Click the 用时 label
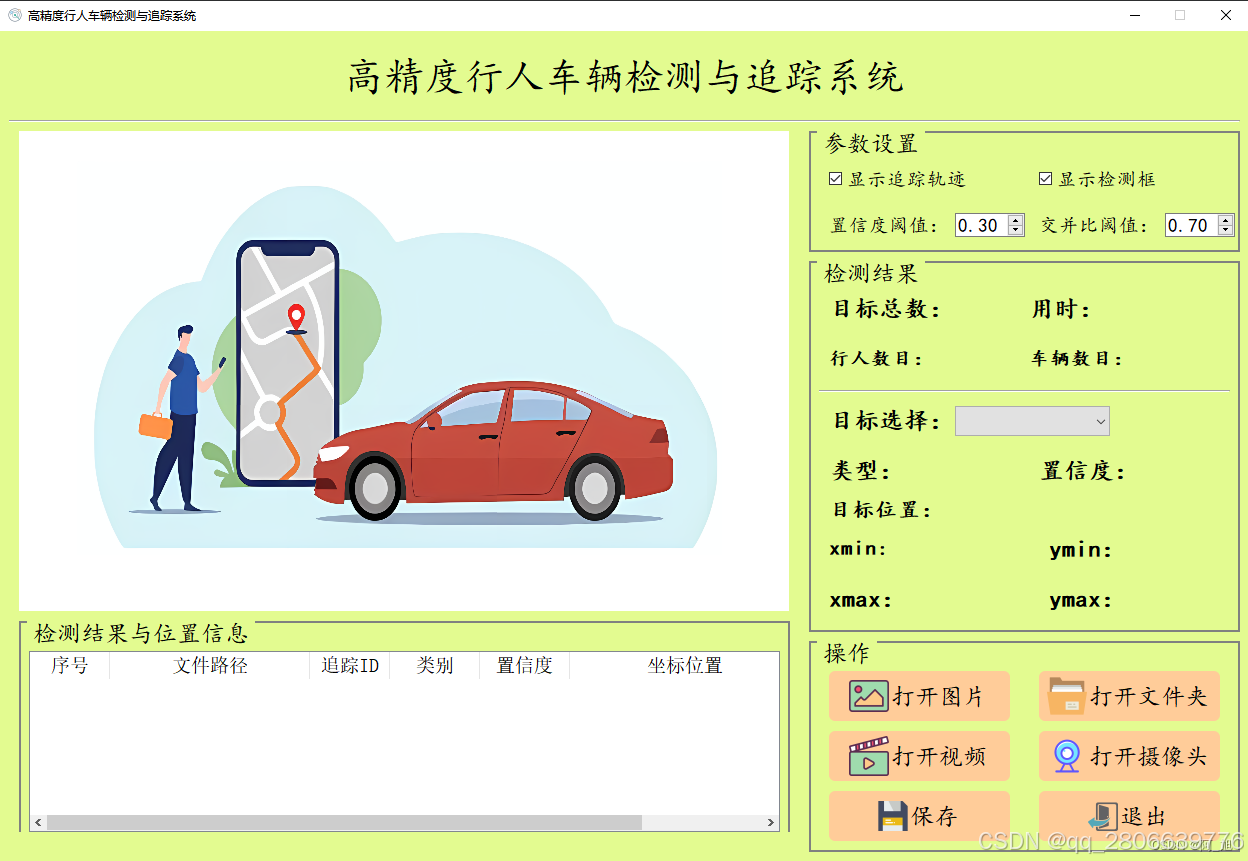1248x861 pixels. 1061,309
